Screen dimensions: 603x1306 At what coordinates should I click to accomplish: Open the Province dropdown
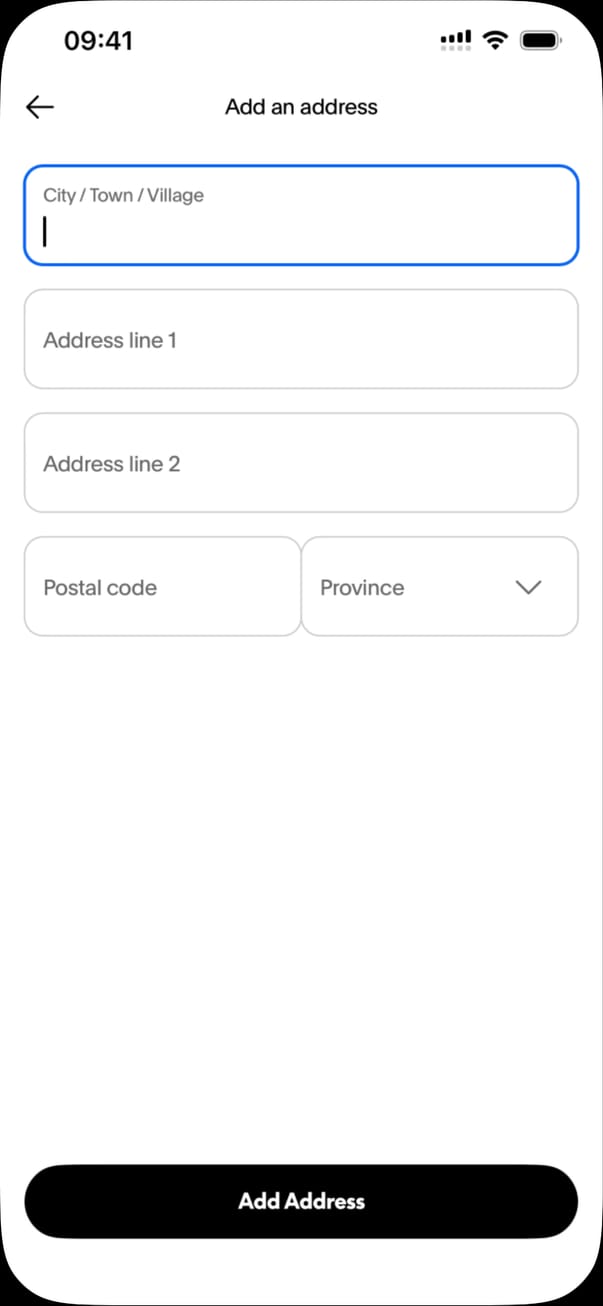439,586
